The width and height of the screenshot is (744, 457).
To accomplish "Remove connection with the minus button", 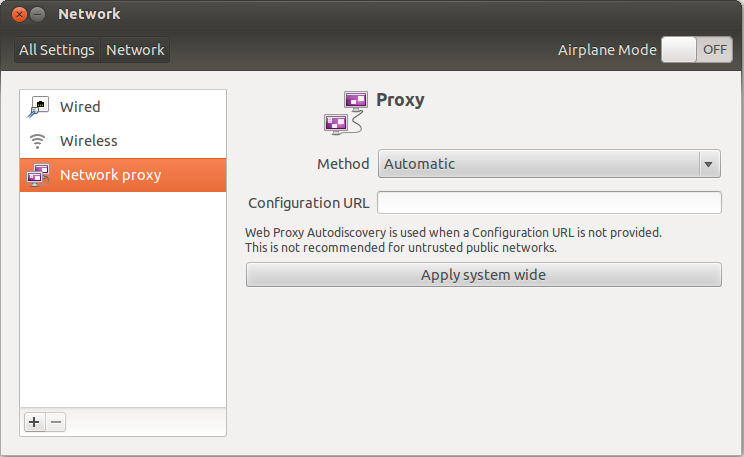I will pyautogui.click(x=56, y=422).
